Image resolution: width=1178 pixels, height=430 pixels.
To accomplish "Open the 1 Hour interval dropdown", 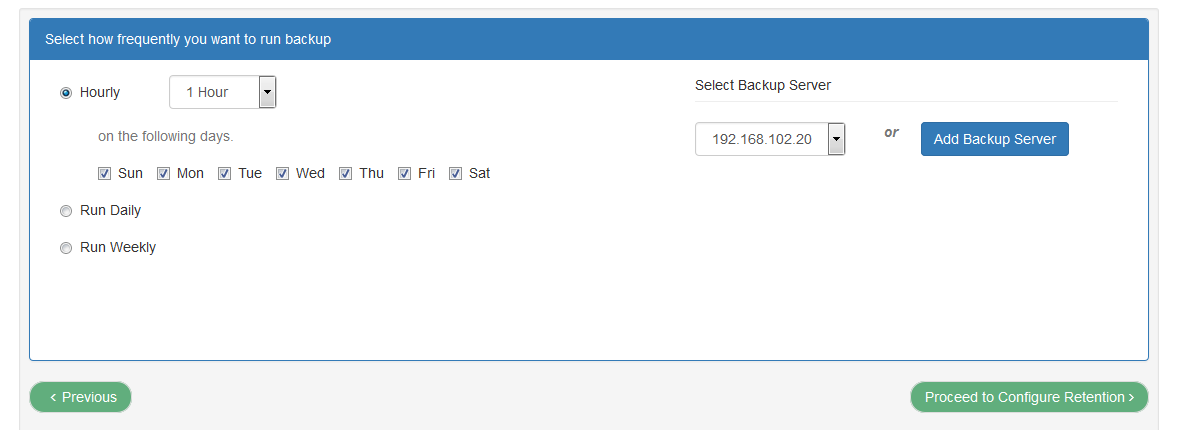I will click(213, 92).
